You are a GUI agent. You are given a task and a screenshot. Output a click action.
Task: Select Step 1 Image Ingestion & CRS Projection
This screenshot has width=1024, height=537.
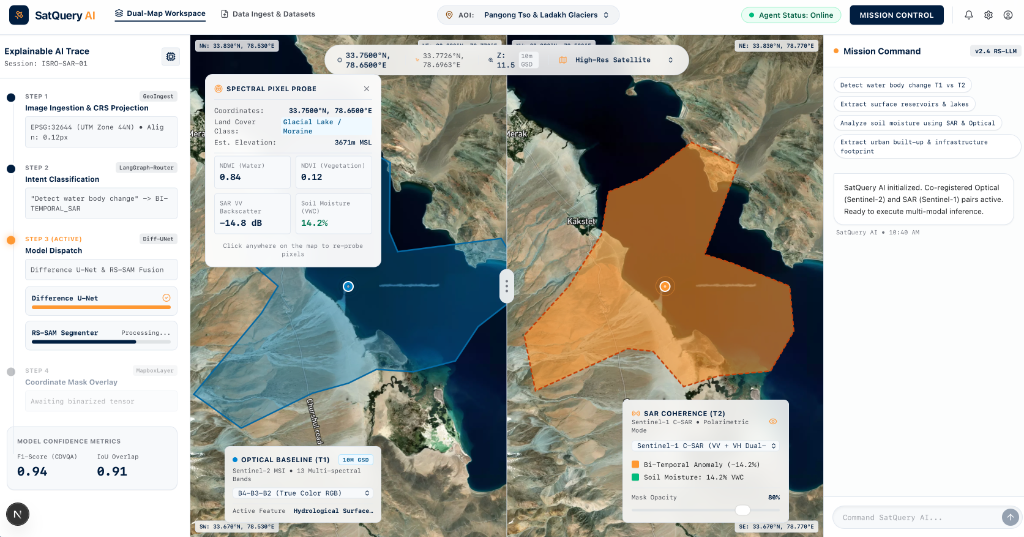point(87,108)
